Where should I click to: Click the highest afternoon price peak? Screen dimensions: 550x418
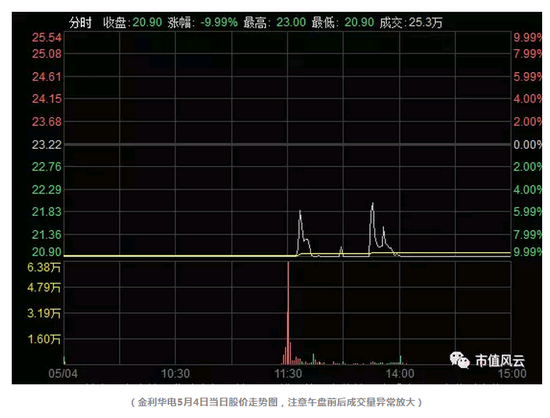pyautogui.click(x=373, y=203)
